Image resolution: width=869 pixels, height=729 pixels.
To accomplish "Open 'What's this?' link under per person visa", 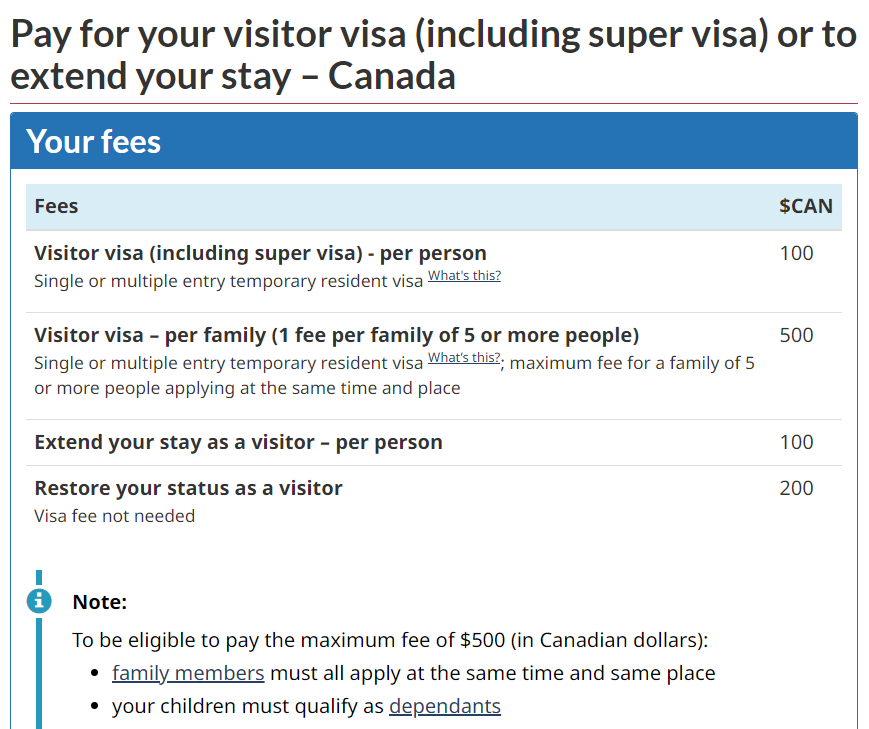I will point(464,276).
